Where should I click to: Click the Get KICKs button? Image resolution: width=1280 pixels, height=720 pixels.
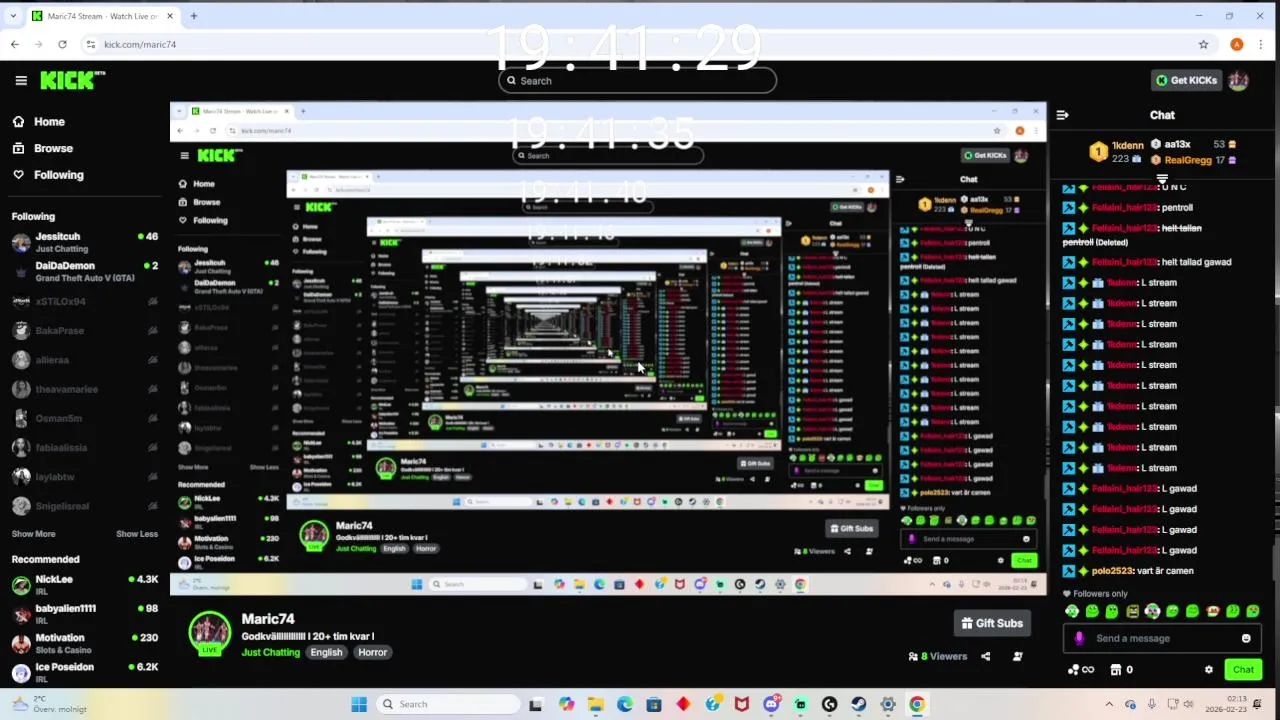point(1186,81)
